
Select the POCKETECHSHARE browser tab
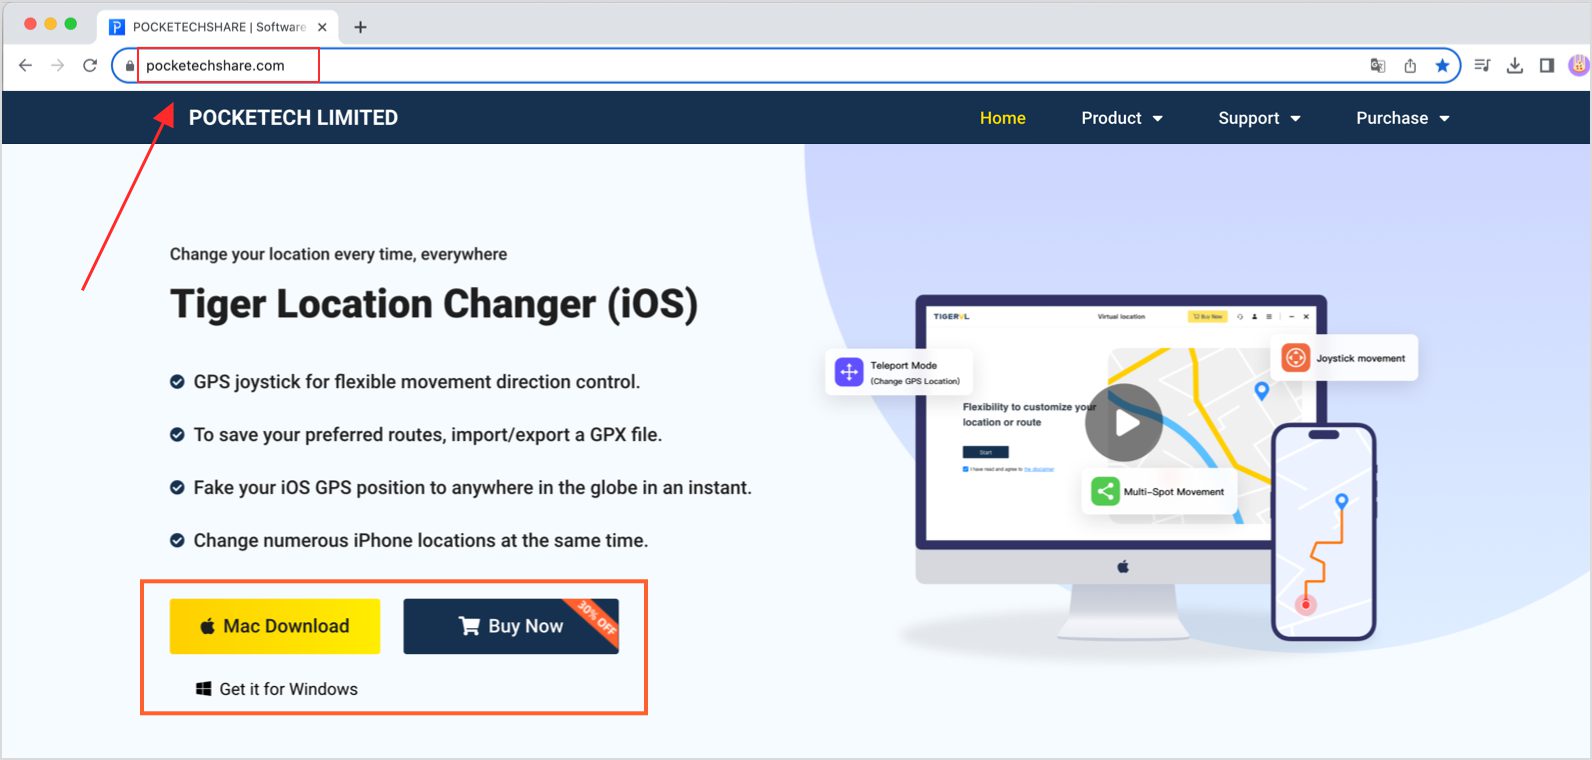(218, 27)
